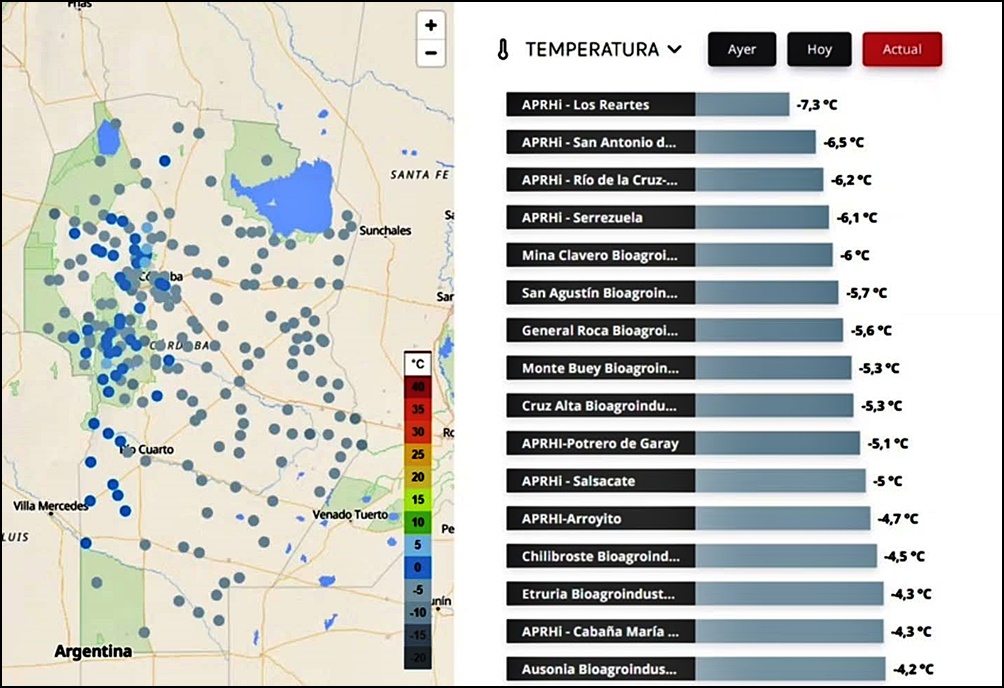Click the Argentina label on map
Screen dimensions: 1004x688
93,651
